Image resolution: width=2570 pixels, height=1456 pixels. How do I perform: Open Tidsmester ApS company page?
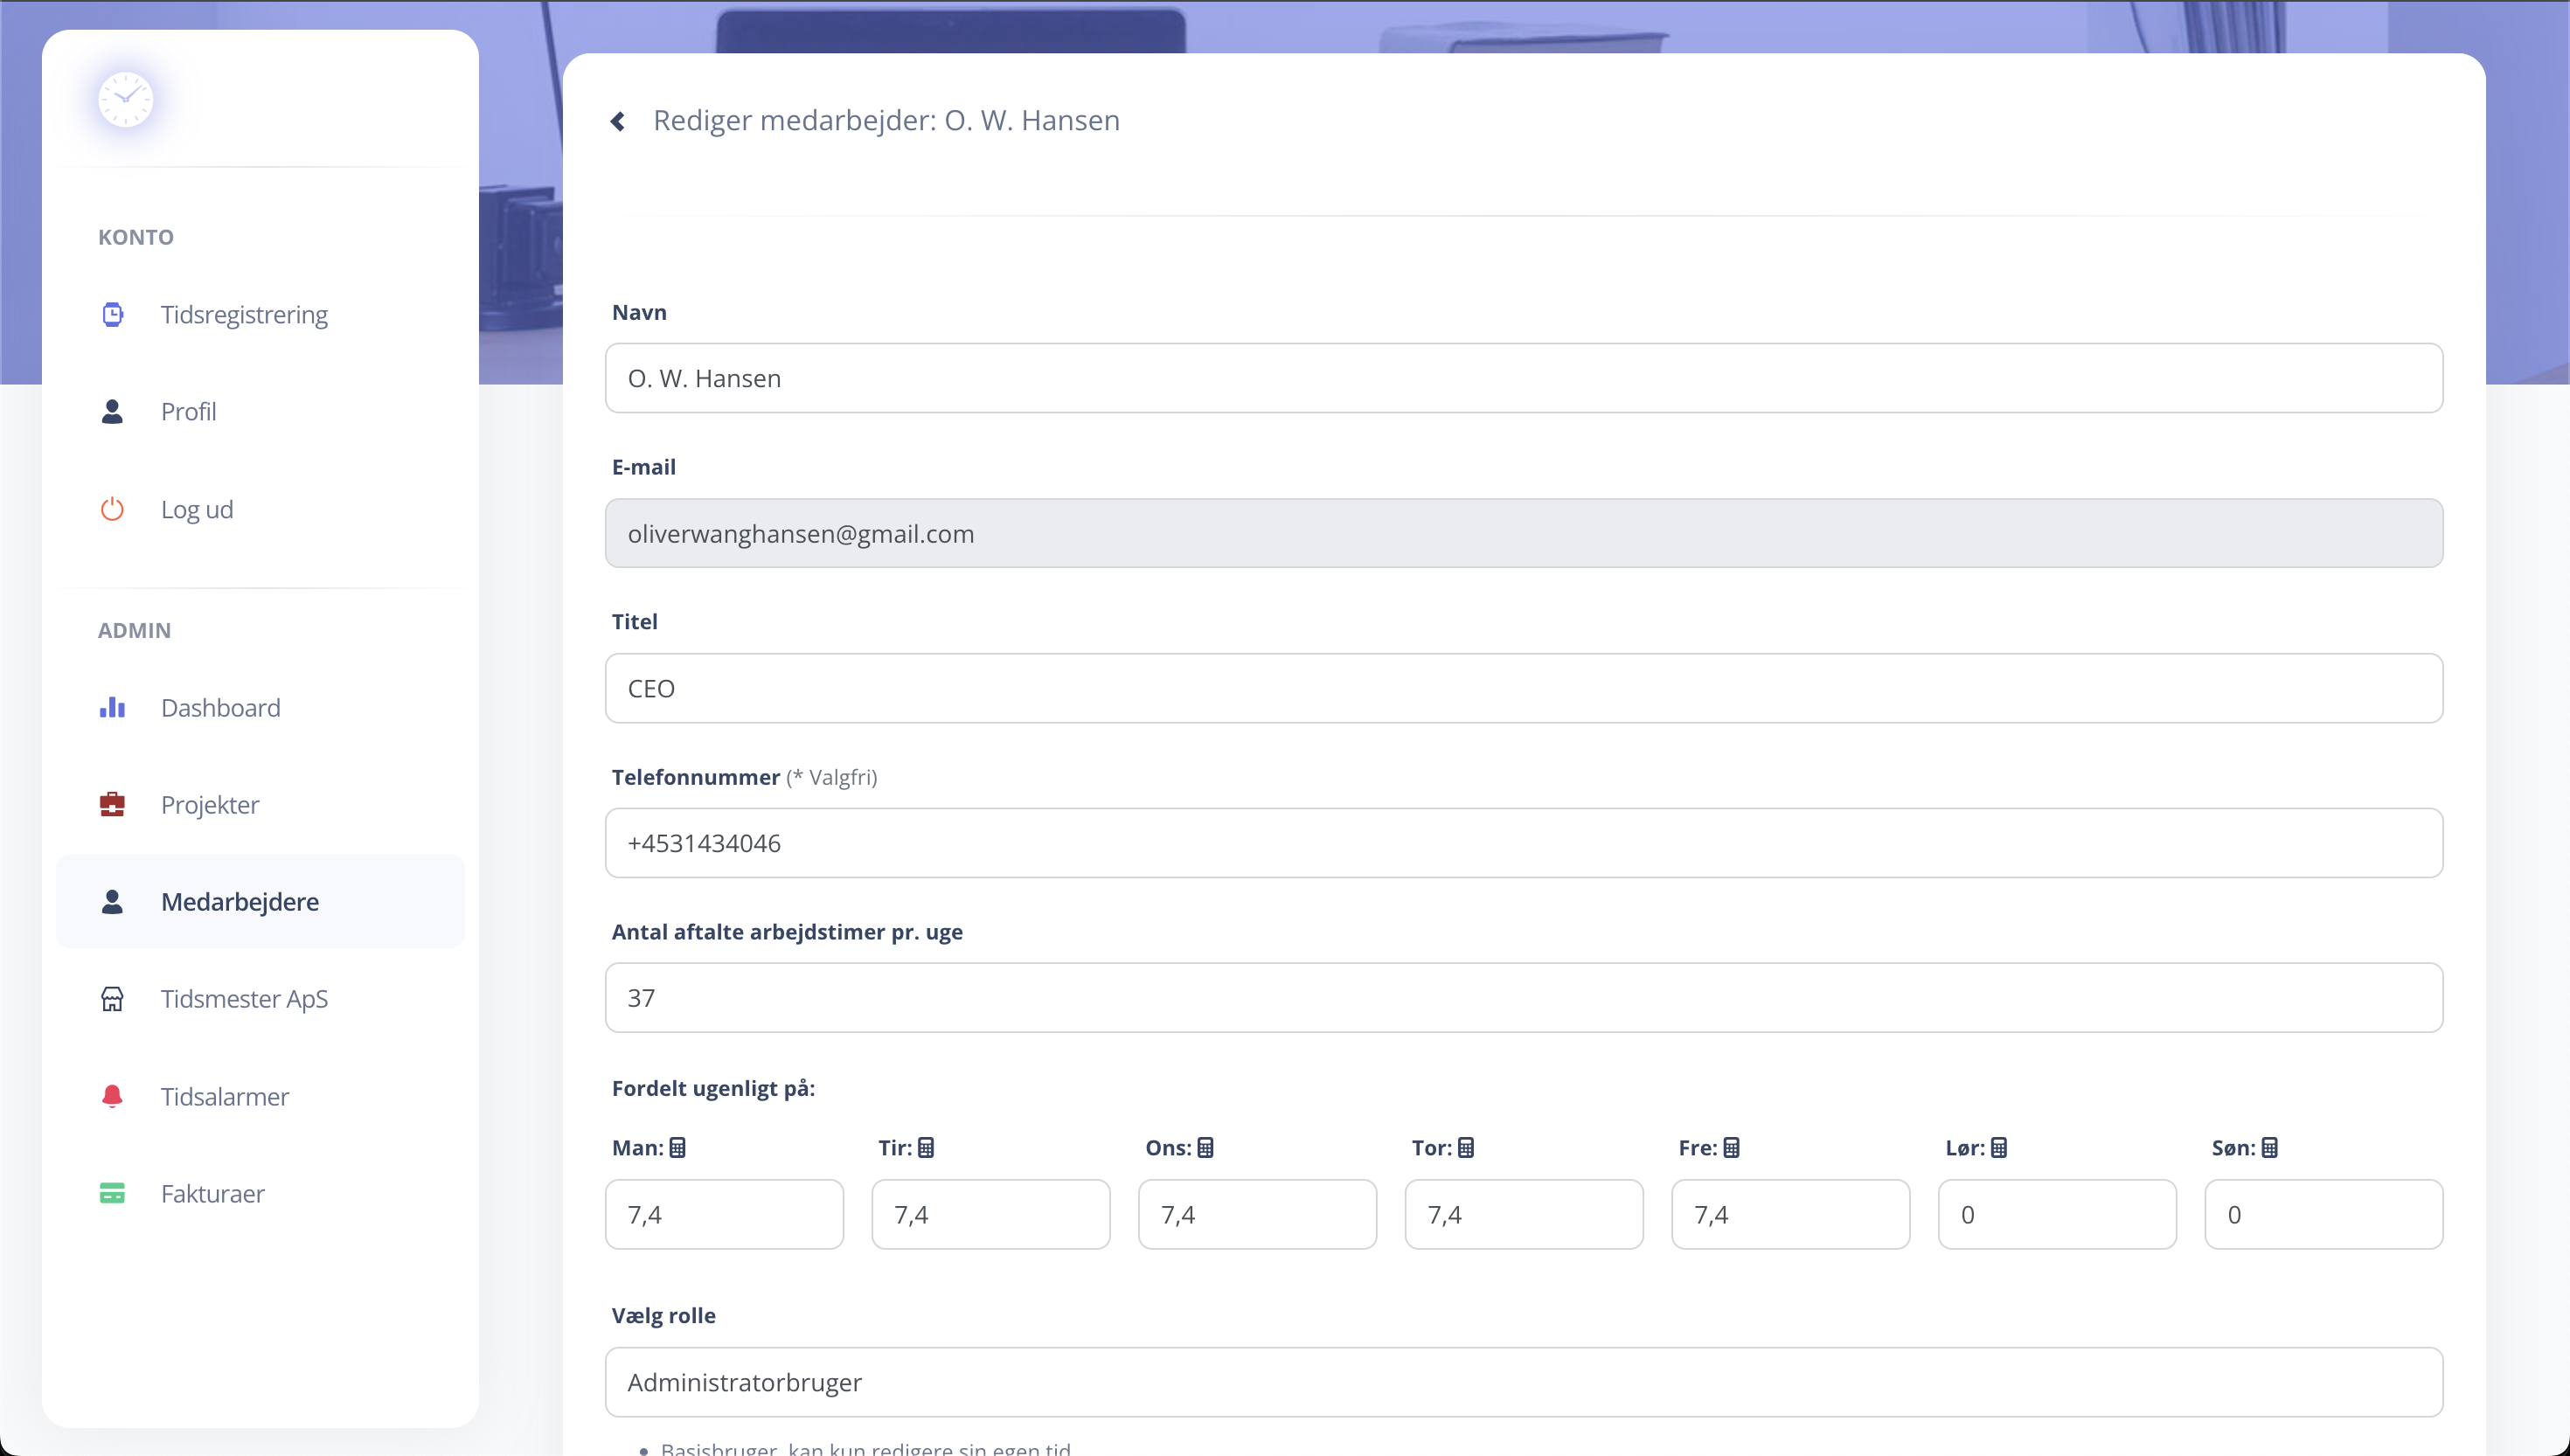244,999
